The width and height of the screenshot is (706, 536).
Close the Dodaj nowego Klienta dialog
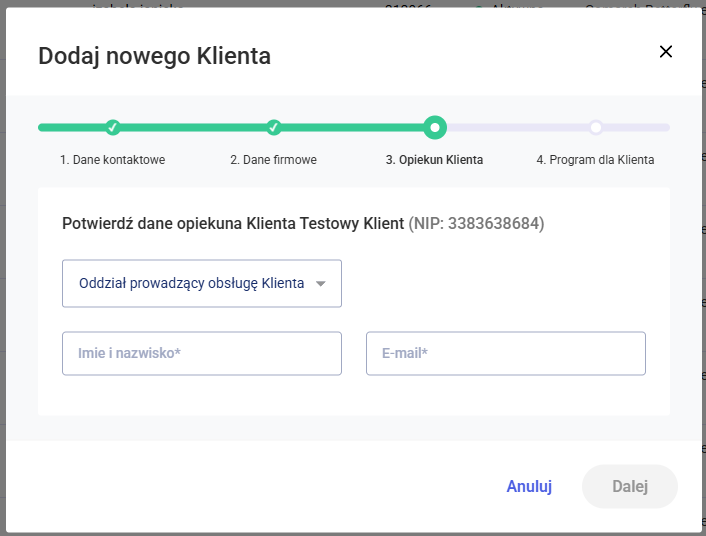point(666,52)
